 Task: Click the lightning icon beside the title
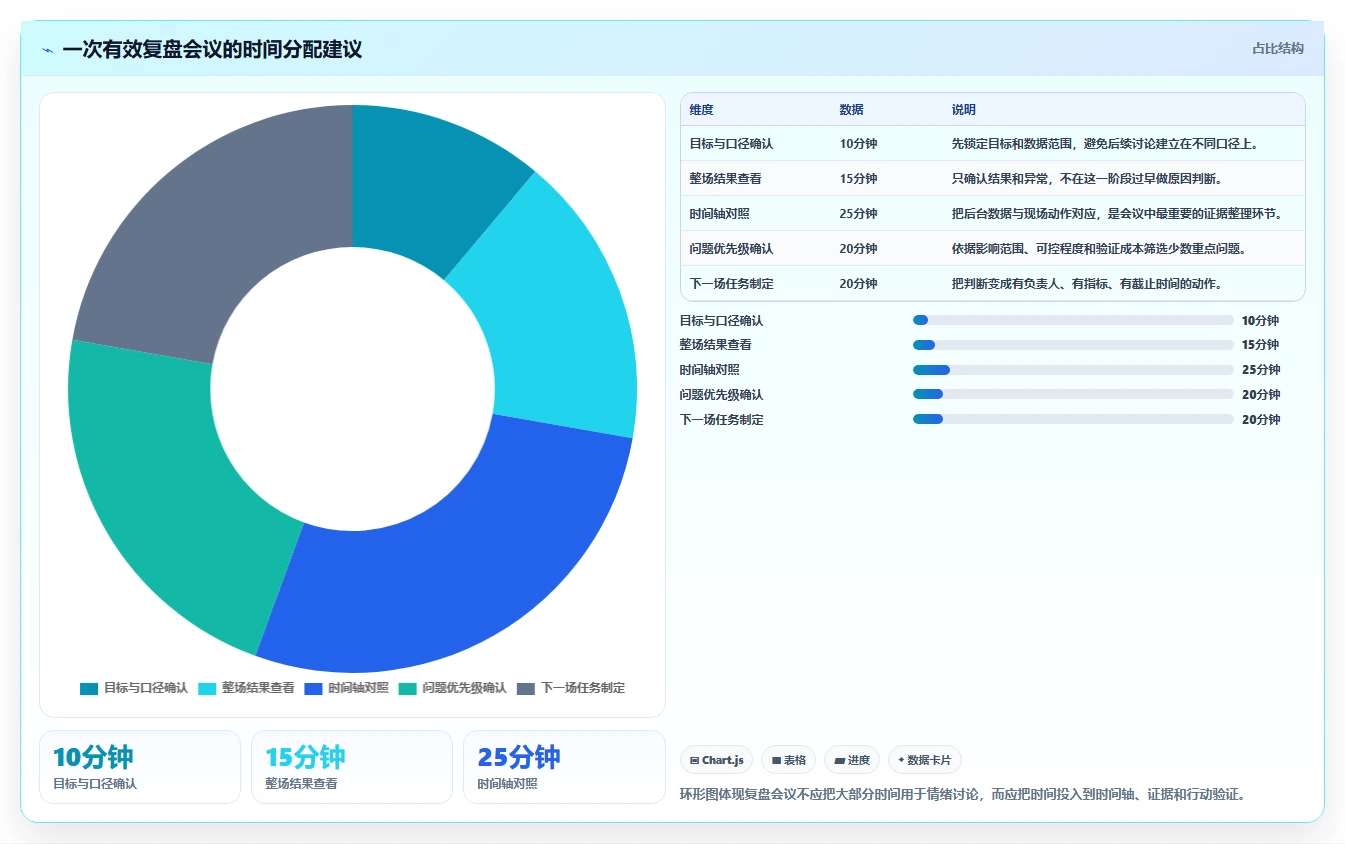[48, 50]
